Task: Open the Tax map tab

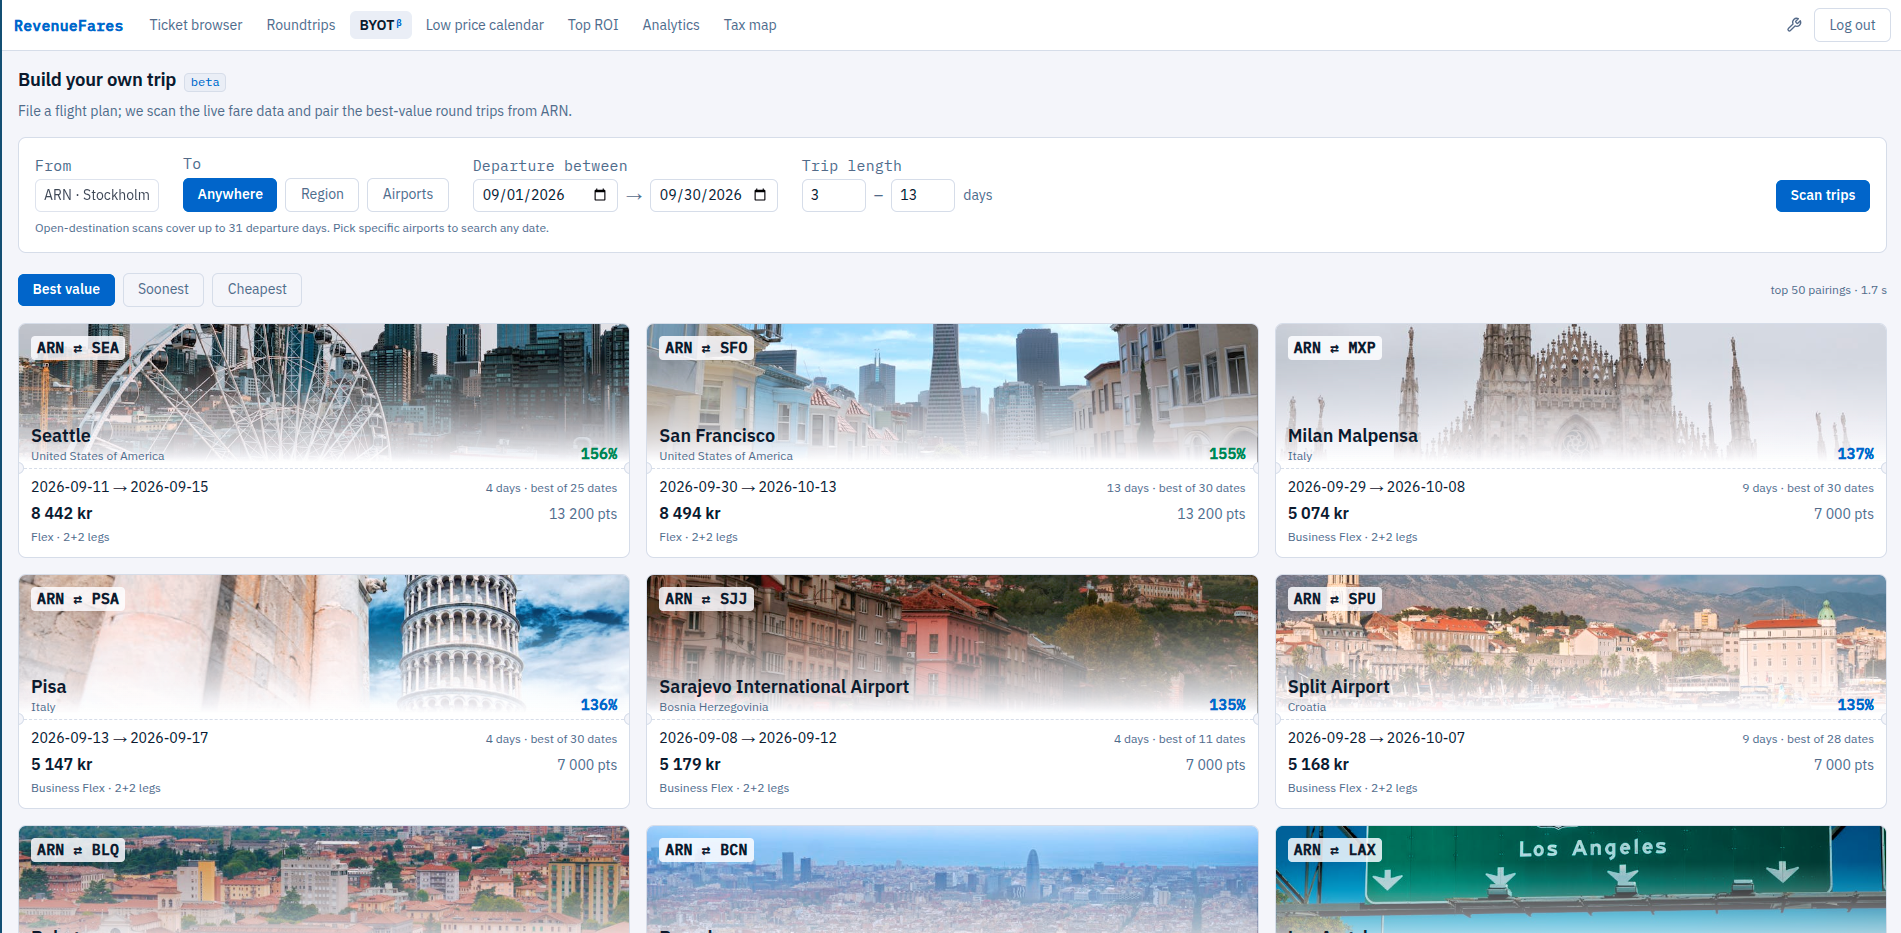Action: (x=750, y=25)
